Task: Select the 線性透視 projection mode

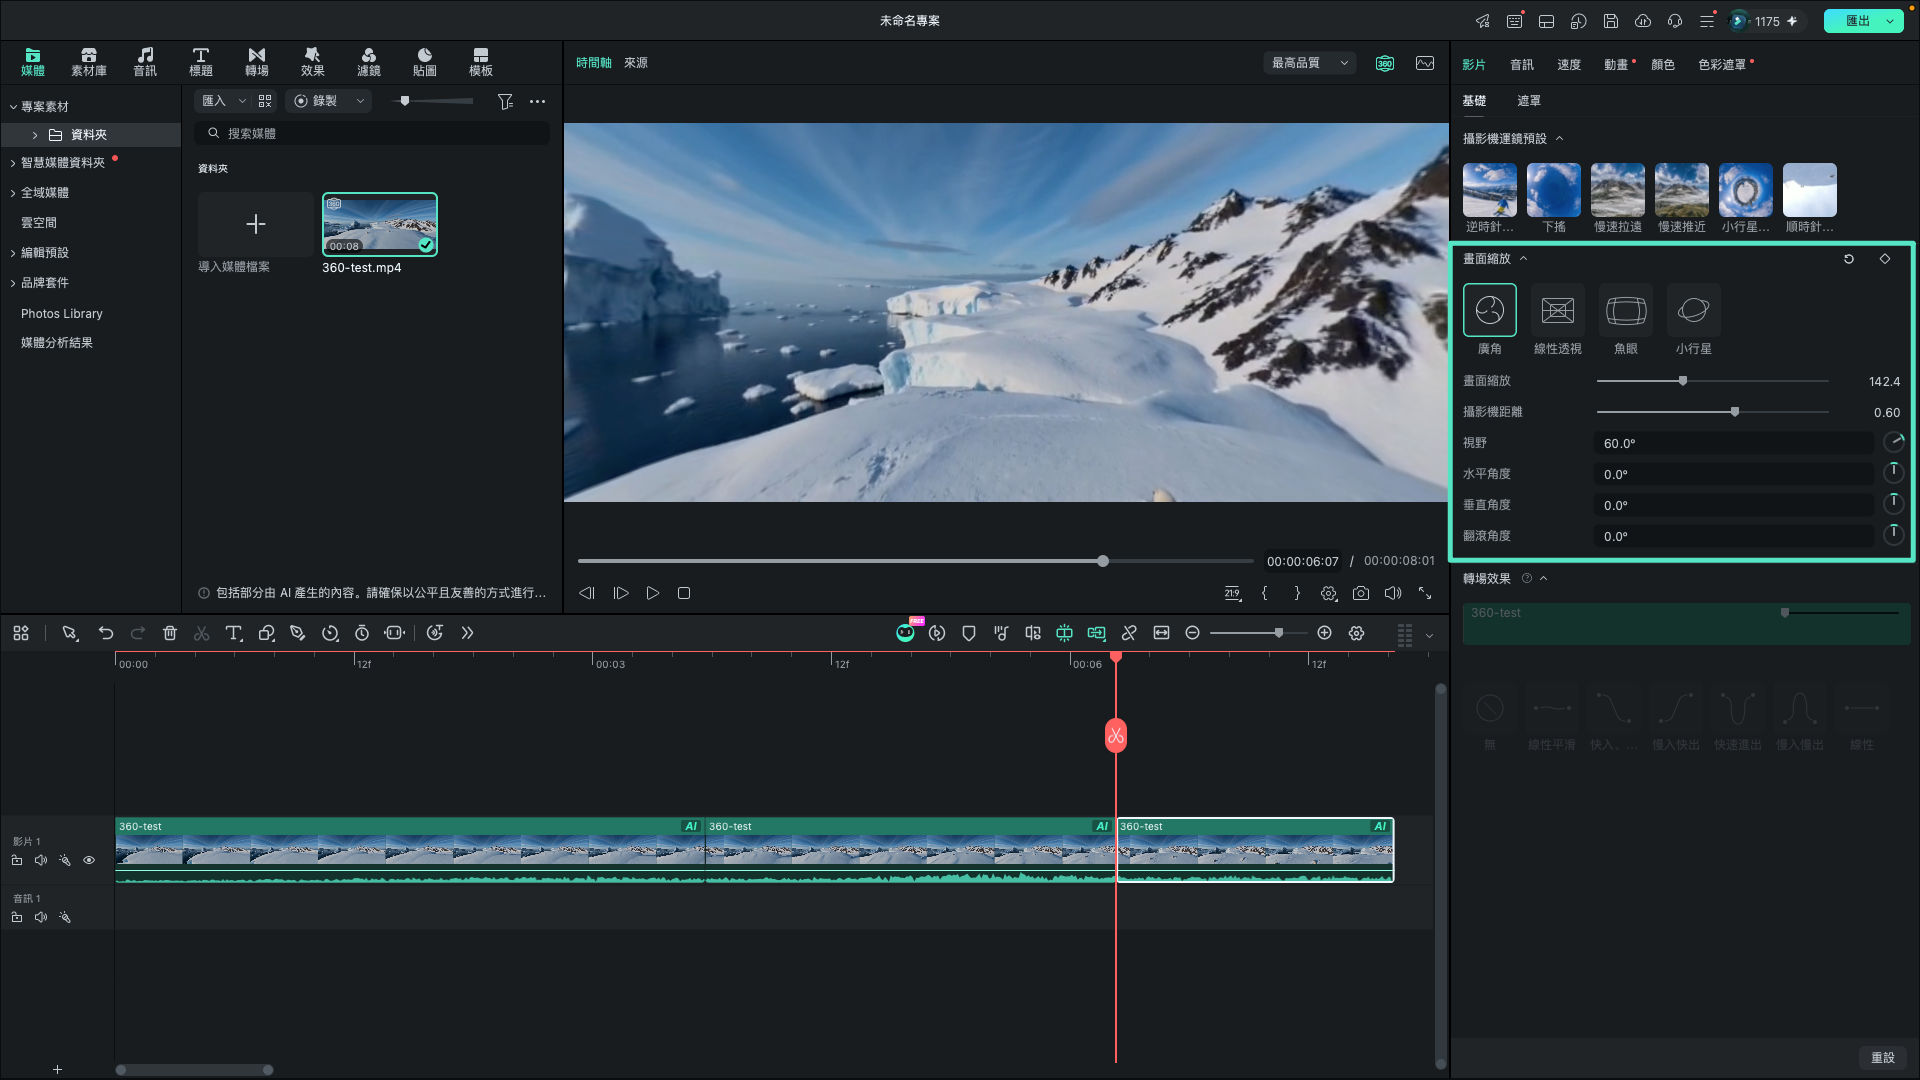Action: point(1558,310)
